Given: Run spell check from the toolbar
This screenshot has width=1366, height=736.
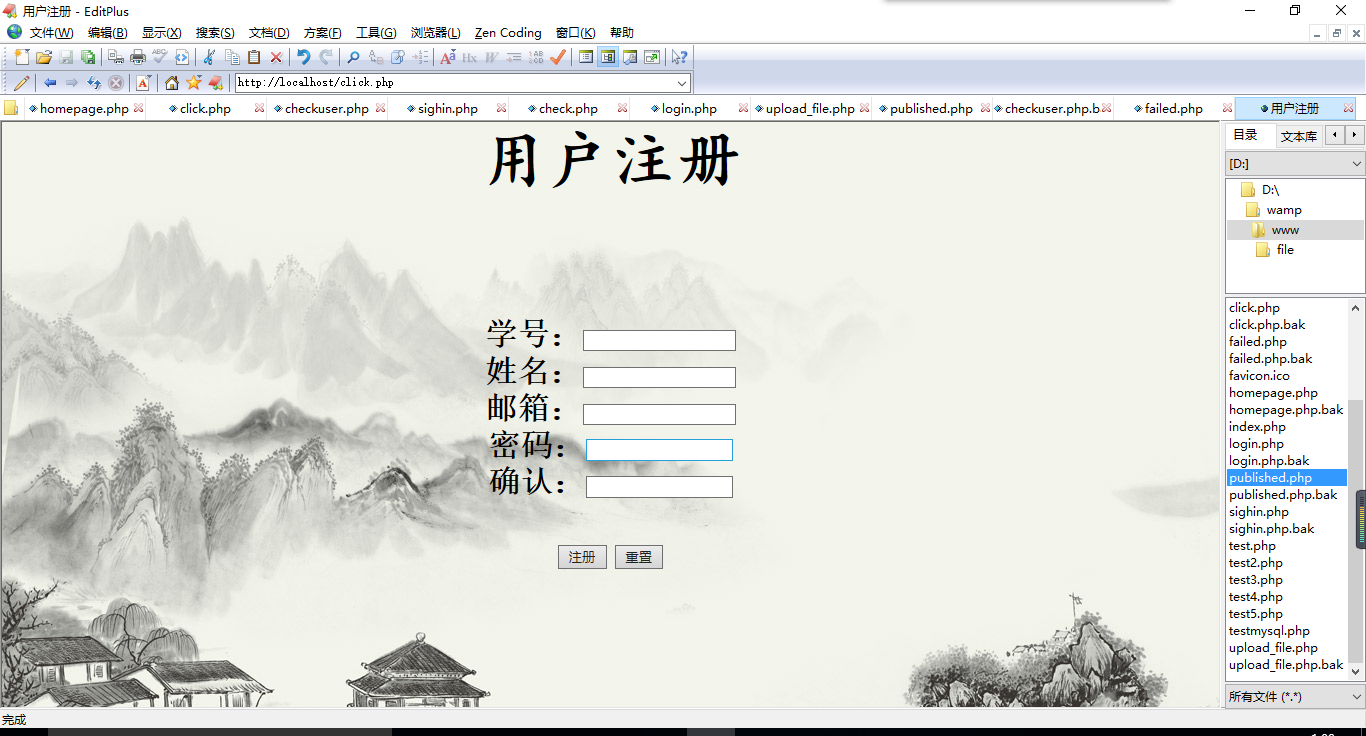Looking at the screenshot, I should (x=160, y=57).
